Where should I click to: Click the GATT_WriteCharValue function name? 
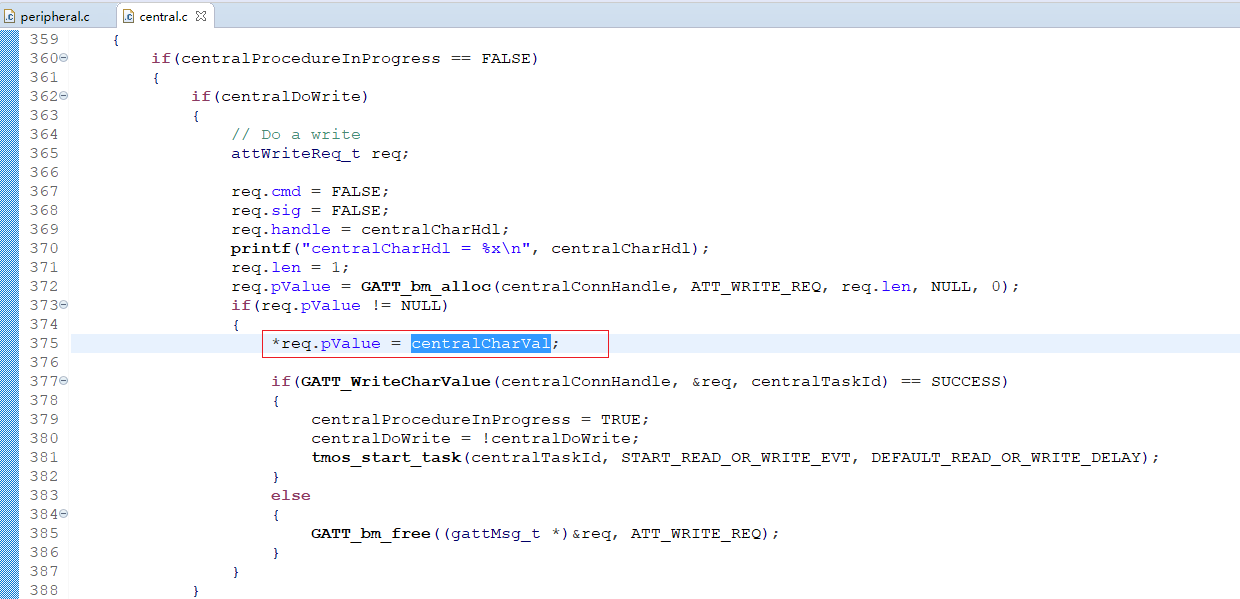395,382
